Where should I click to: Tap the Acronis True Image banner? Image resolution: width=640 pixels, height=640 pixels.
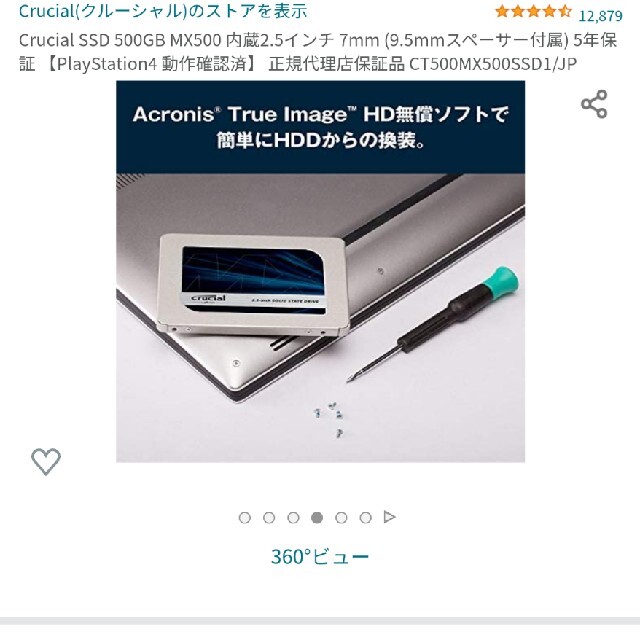tap(320, 127)
